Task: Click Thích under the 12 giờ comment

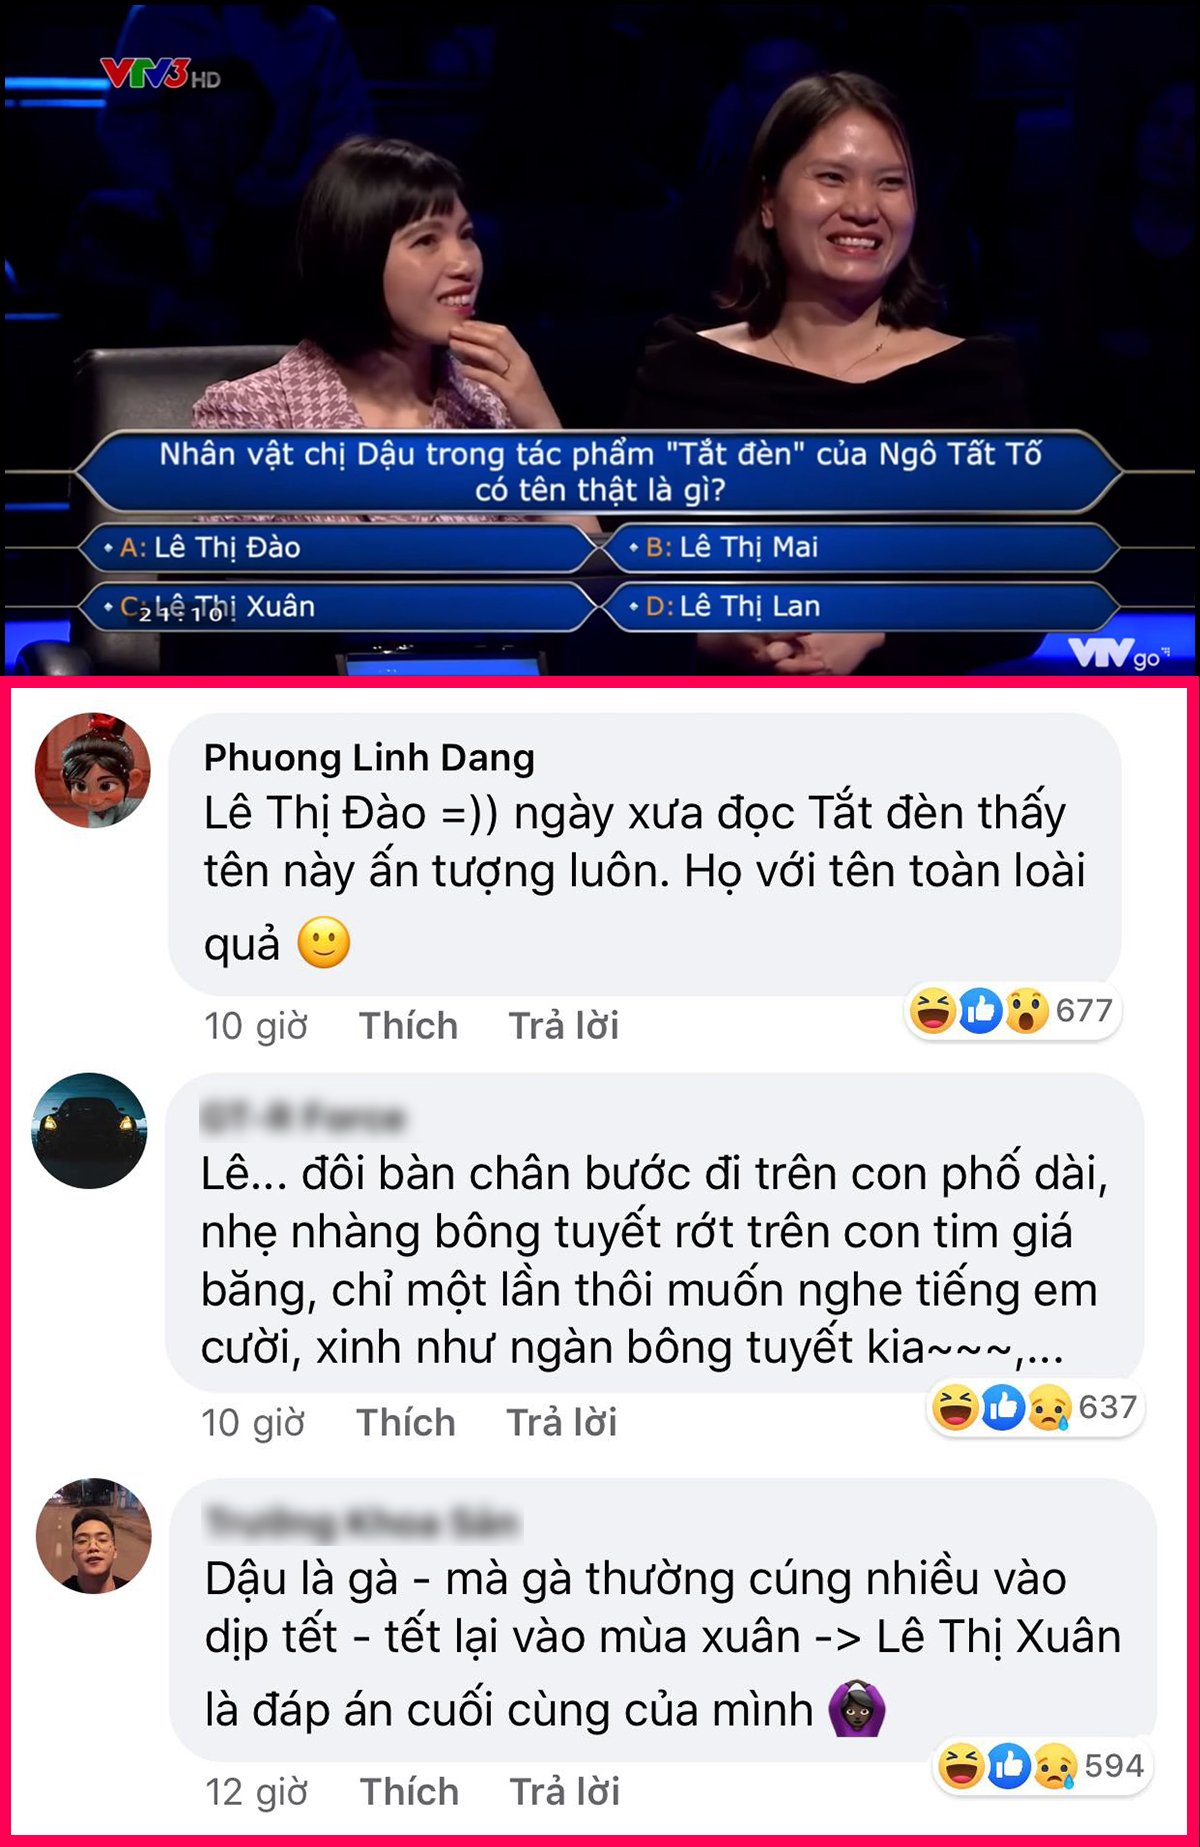Action: coord(409,1792)
